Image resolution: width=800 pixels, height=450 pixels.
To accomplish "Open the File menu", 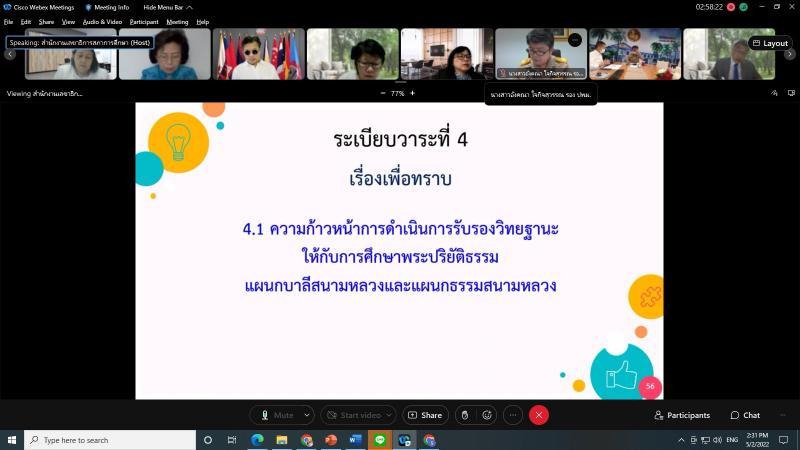I will (x=8, y=22).
